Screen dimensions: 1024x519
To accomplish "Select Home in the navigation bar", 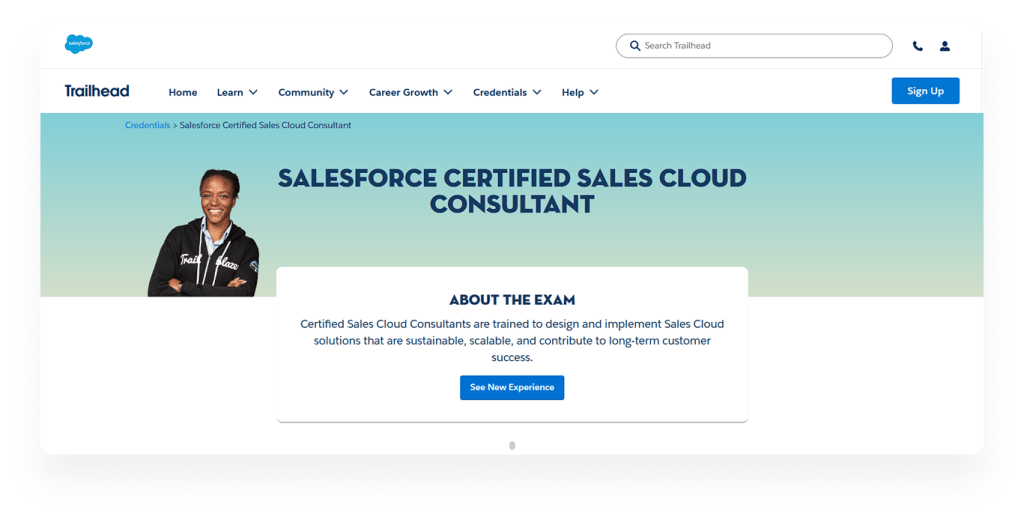I will pyautogui.click(x=183, y=92).
